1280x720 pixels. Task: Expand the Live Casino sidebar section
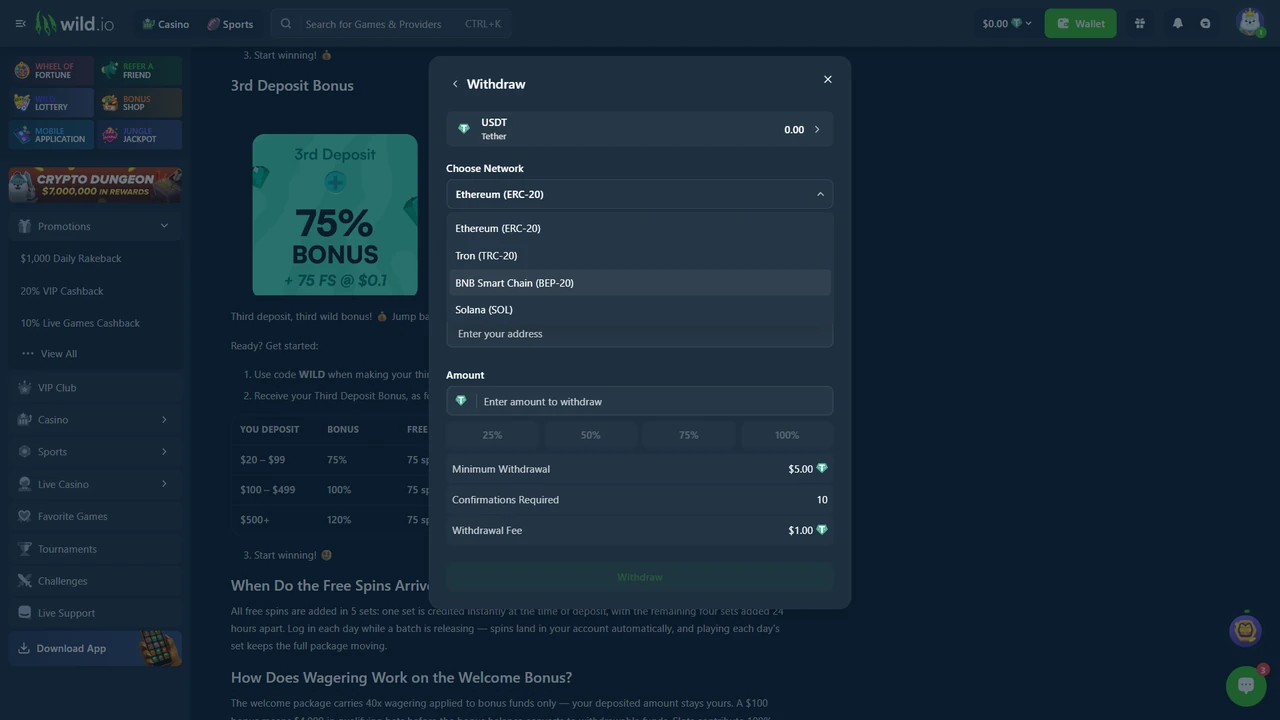point(95,484)
